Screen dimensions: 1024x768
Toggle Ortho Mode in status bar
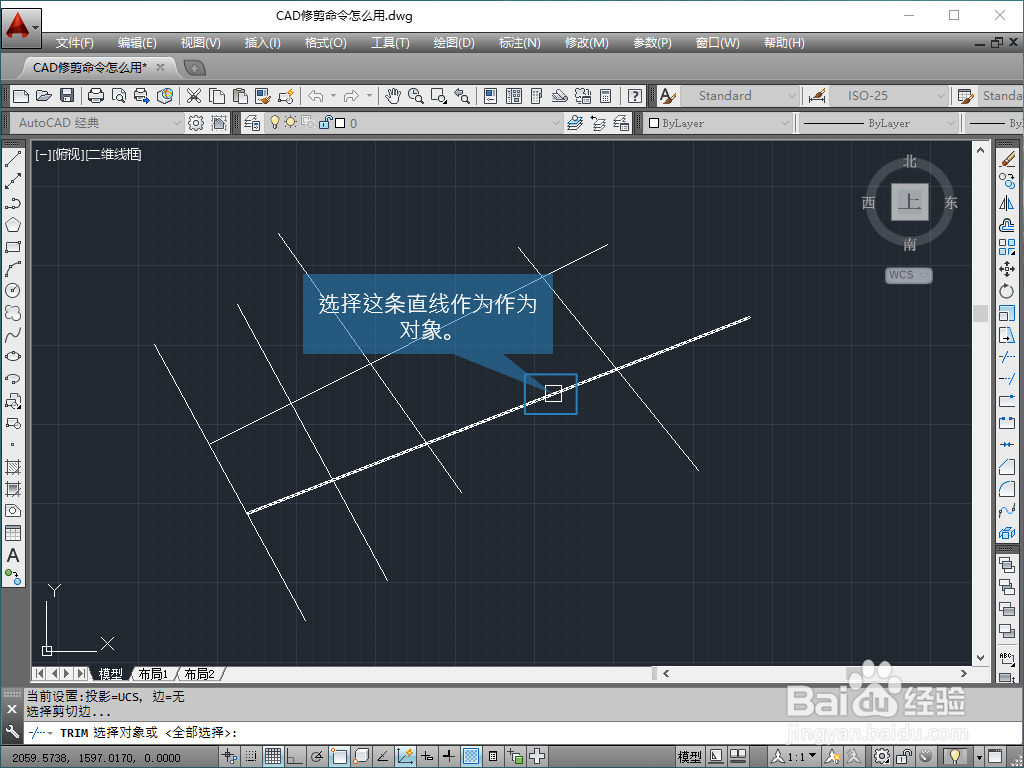click(x=295, y=757)
